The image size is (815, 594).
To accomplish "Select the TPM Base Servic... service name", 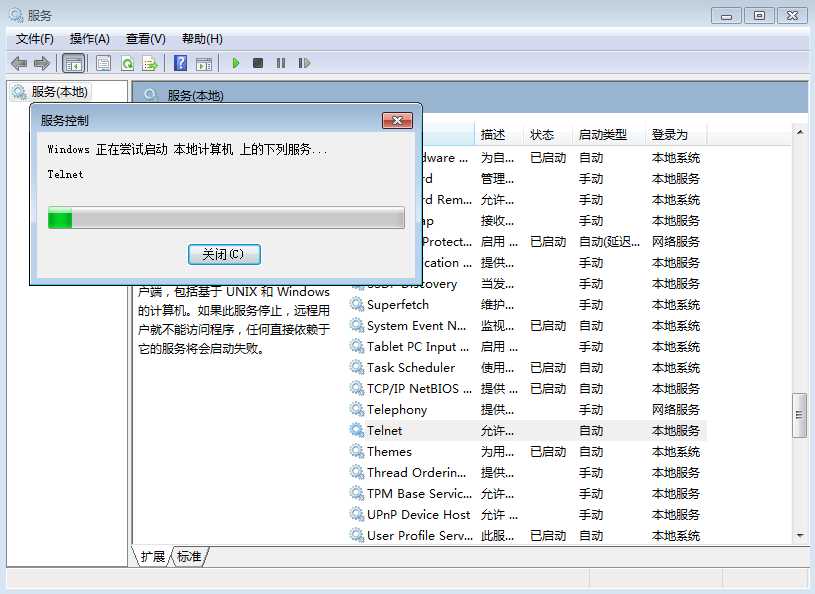I will 419,493.
